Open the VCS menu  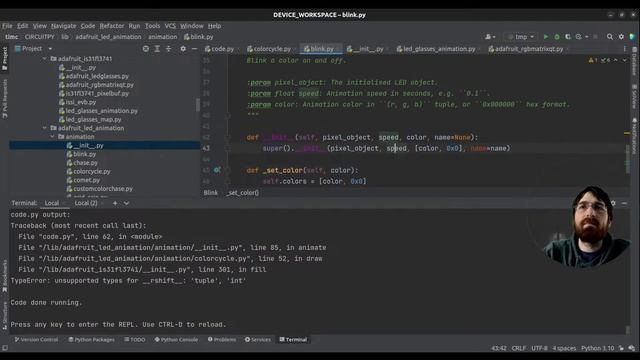coord(170,26)
